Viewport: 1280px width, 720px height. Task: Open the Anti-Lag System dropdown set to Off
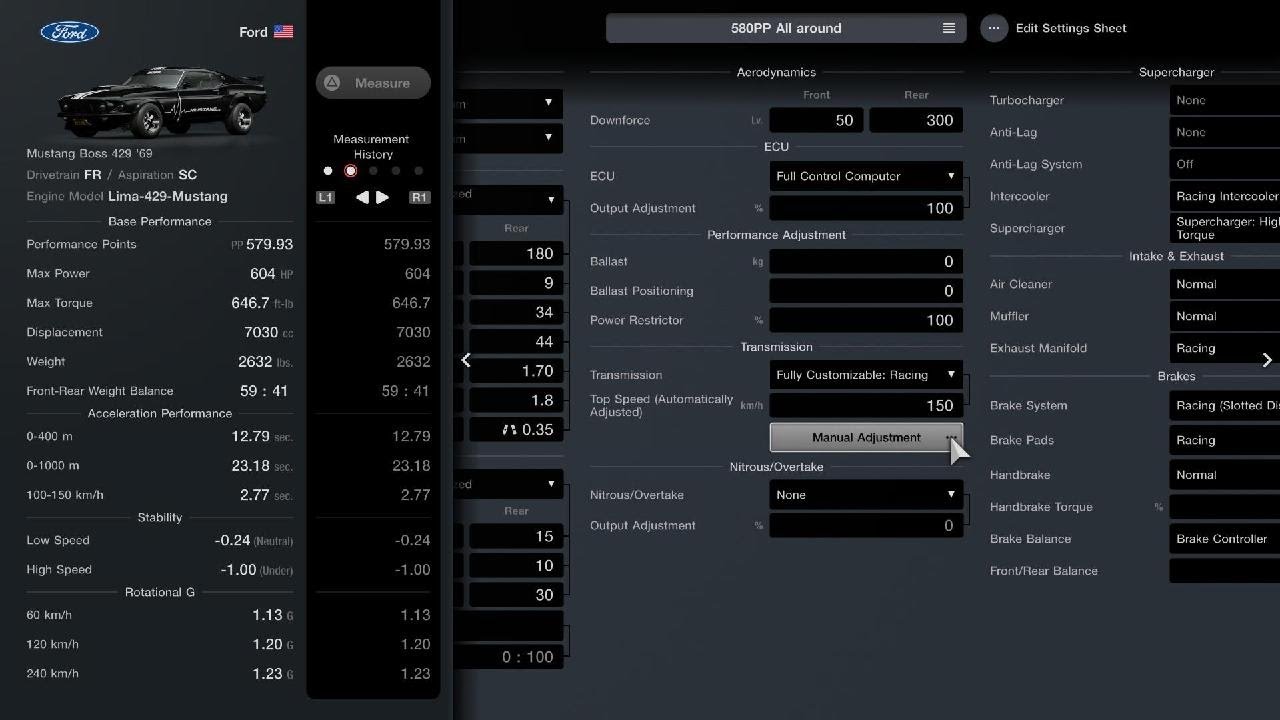point(1225,164)
